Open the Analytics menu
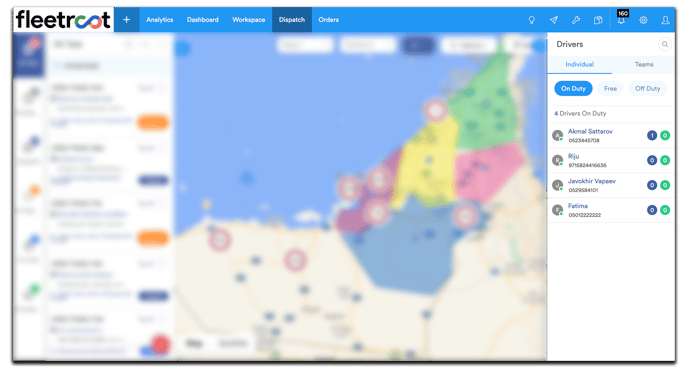Image resolution: width=688 pixels, height=368 pixels. pos(160,20)
